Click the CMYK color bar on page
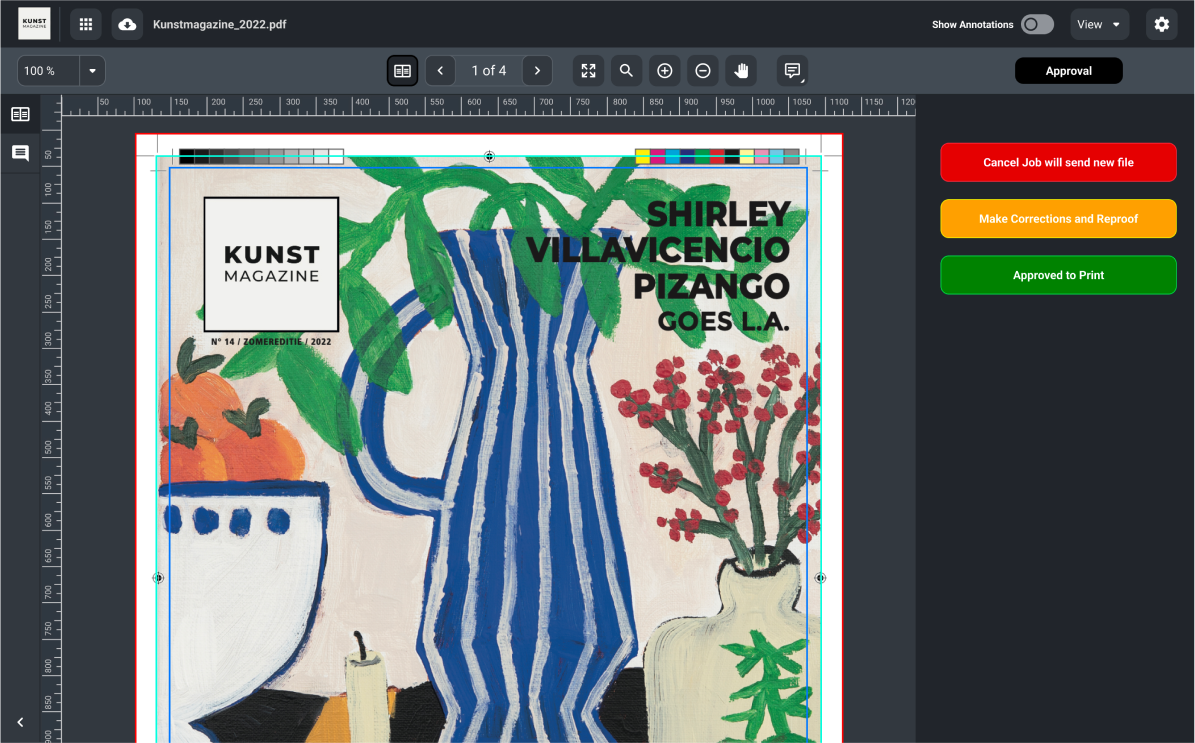Image resolution: width=1195 pixels, height=743 pixels. (717, 157)
